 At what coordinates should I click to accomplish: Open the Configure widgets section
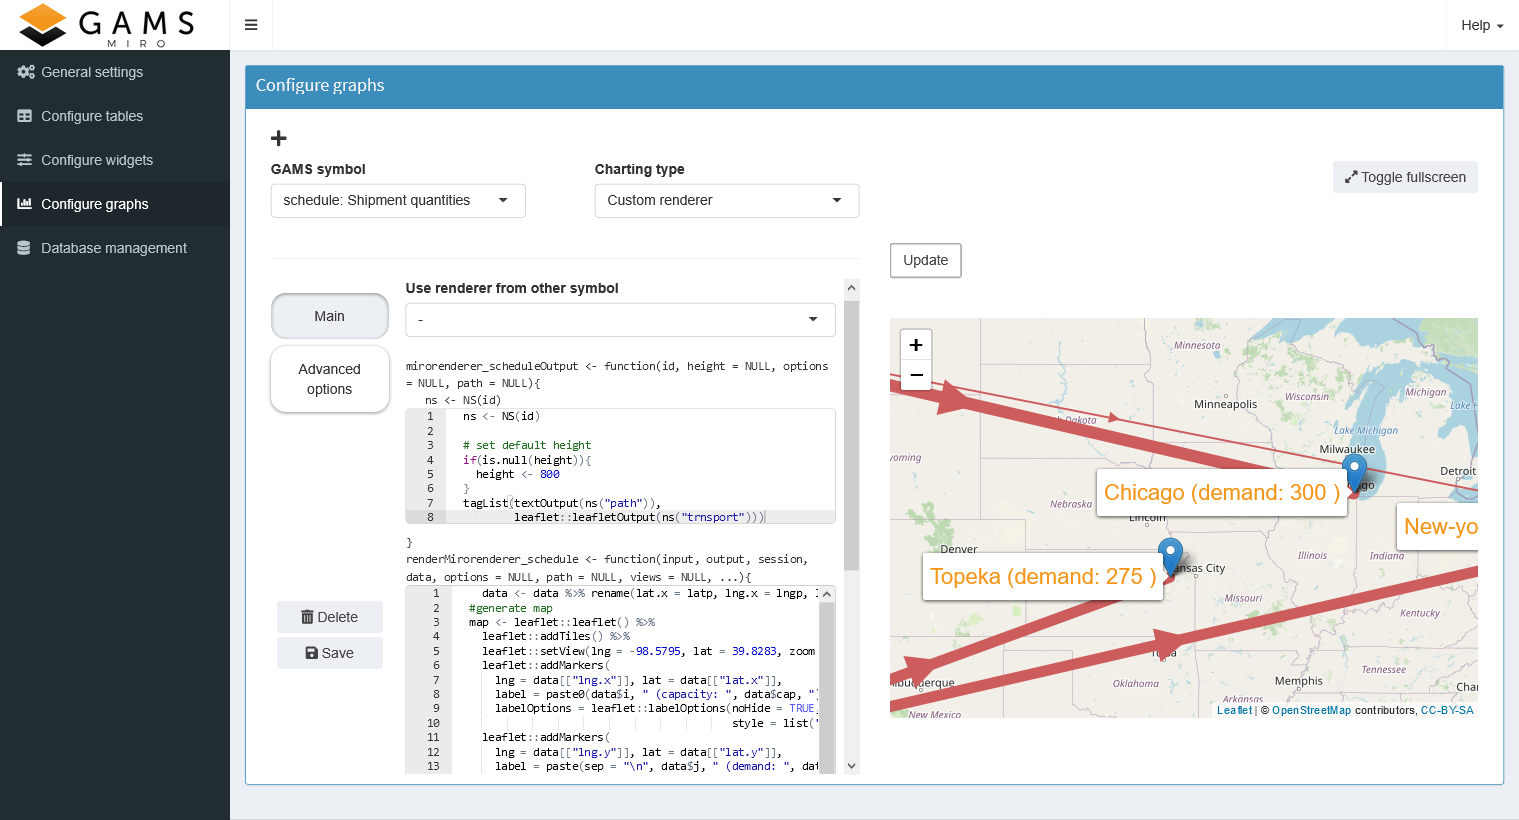(97, 160)
